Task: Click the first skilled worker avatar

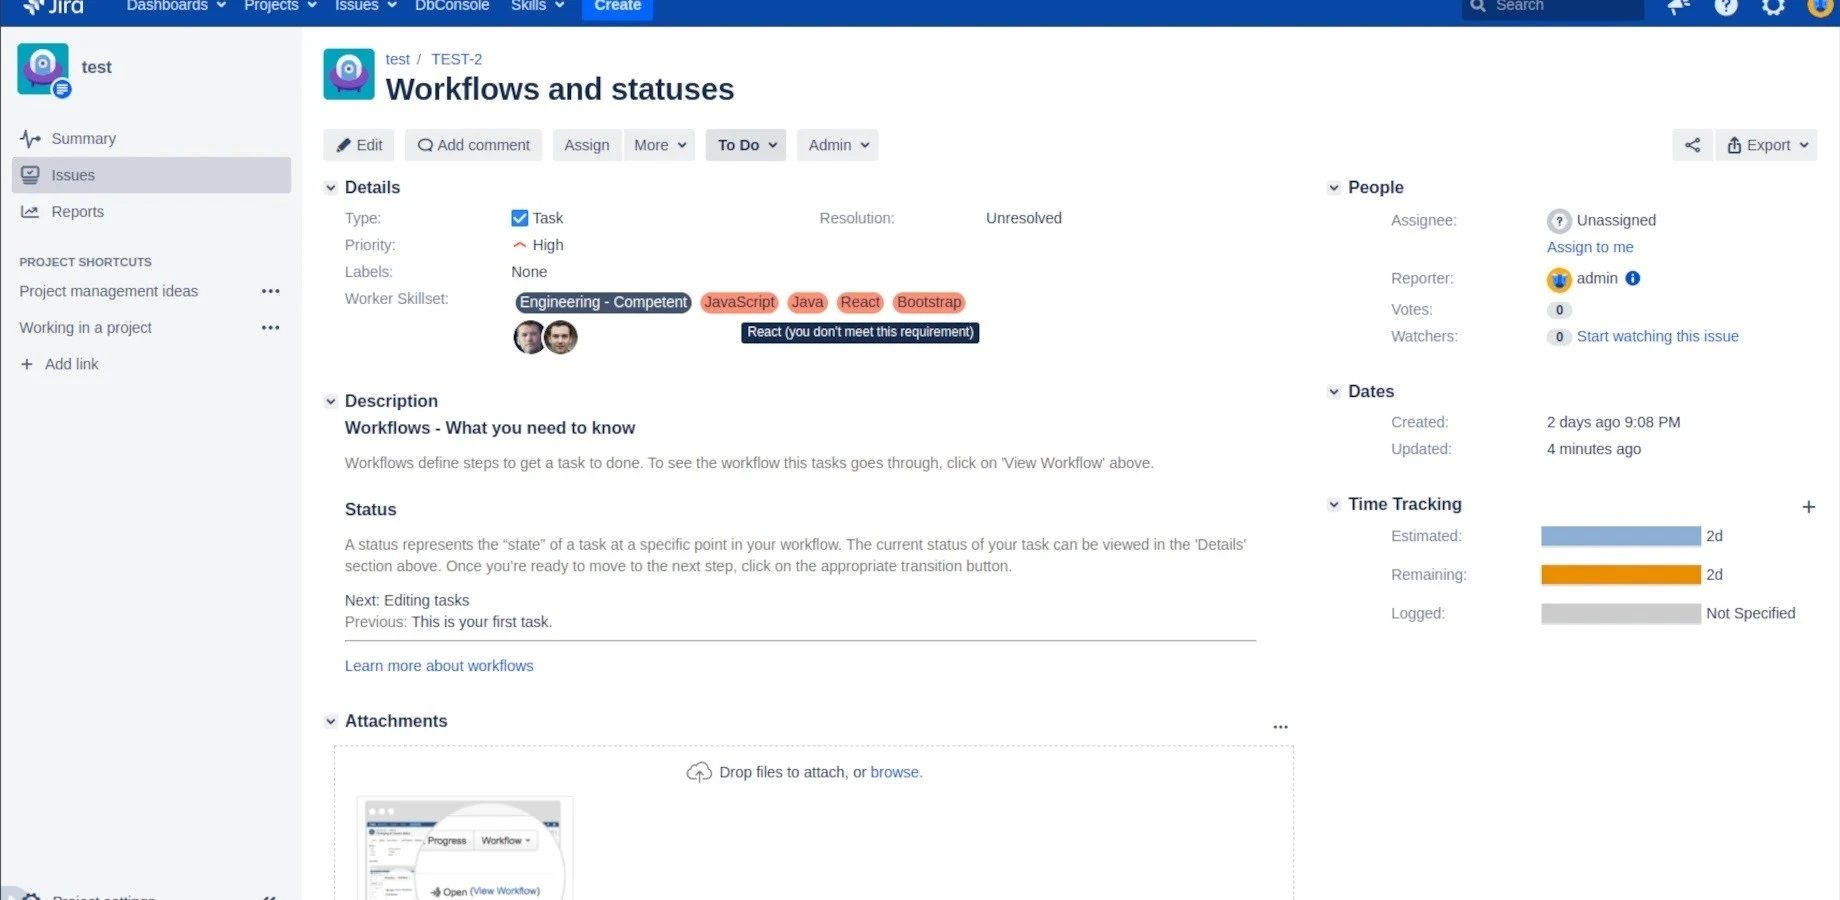Action: coord(528,337)
